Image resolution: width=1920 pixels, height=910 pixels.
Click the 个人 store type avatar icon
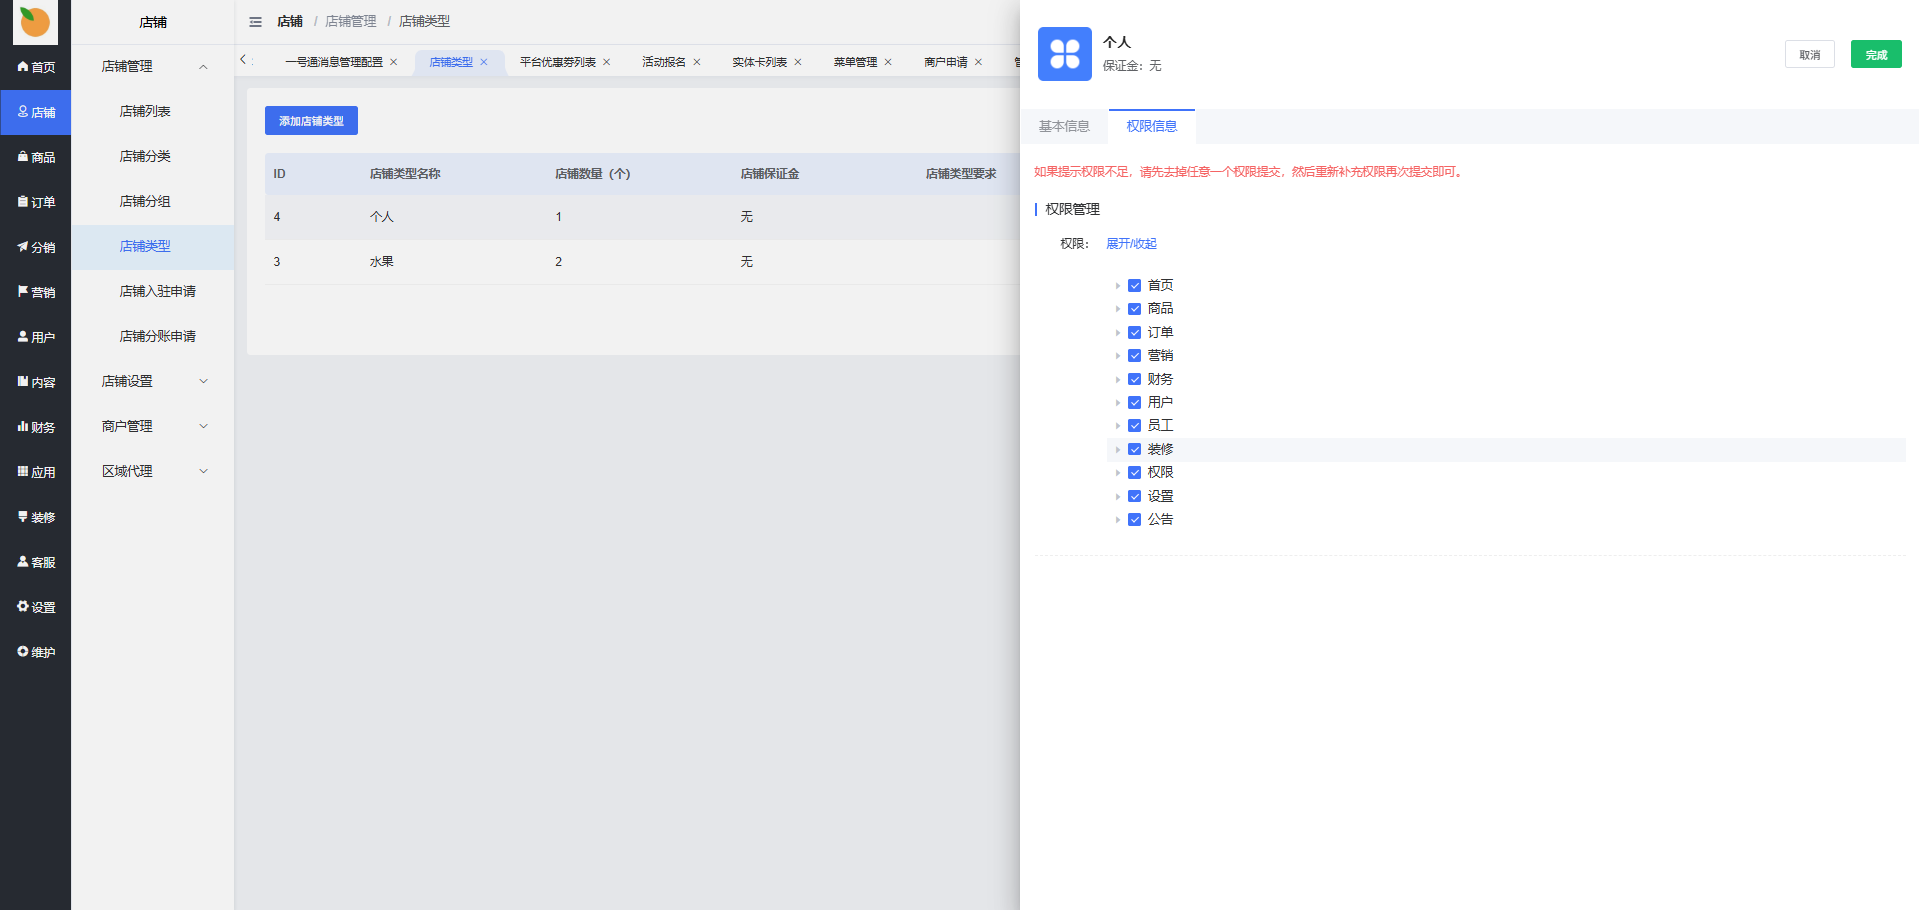tap(1064, 54)
